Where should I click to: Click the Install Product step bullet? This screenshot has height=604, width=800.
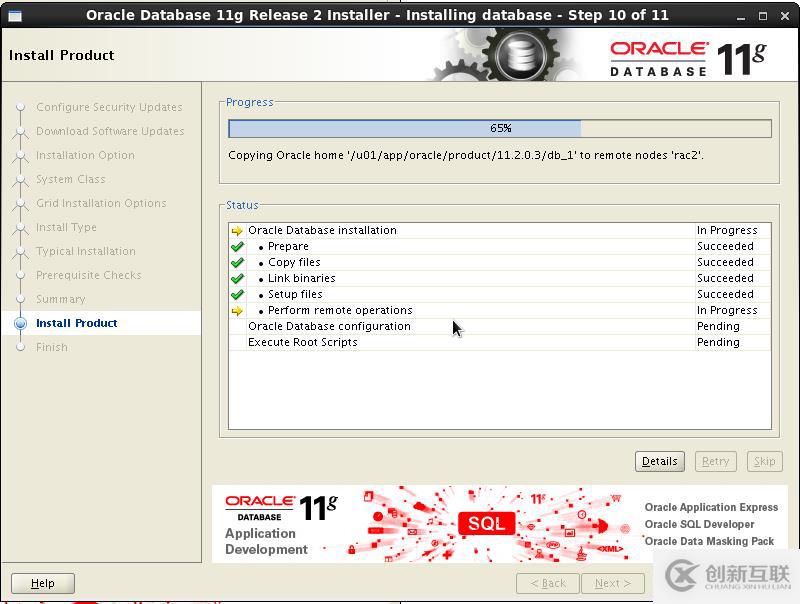(20, 323)
